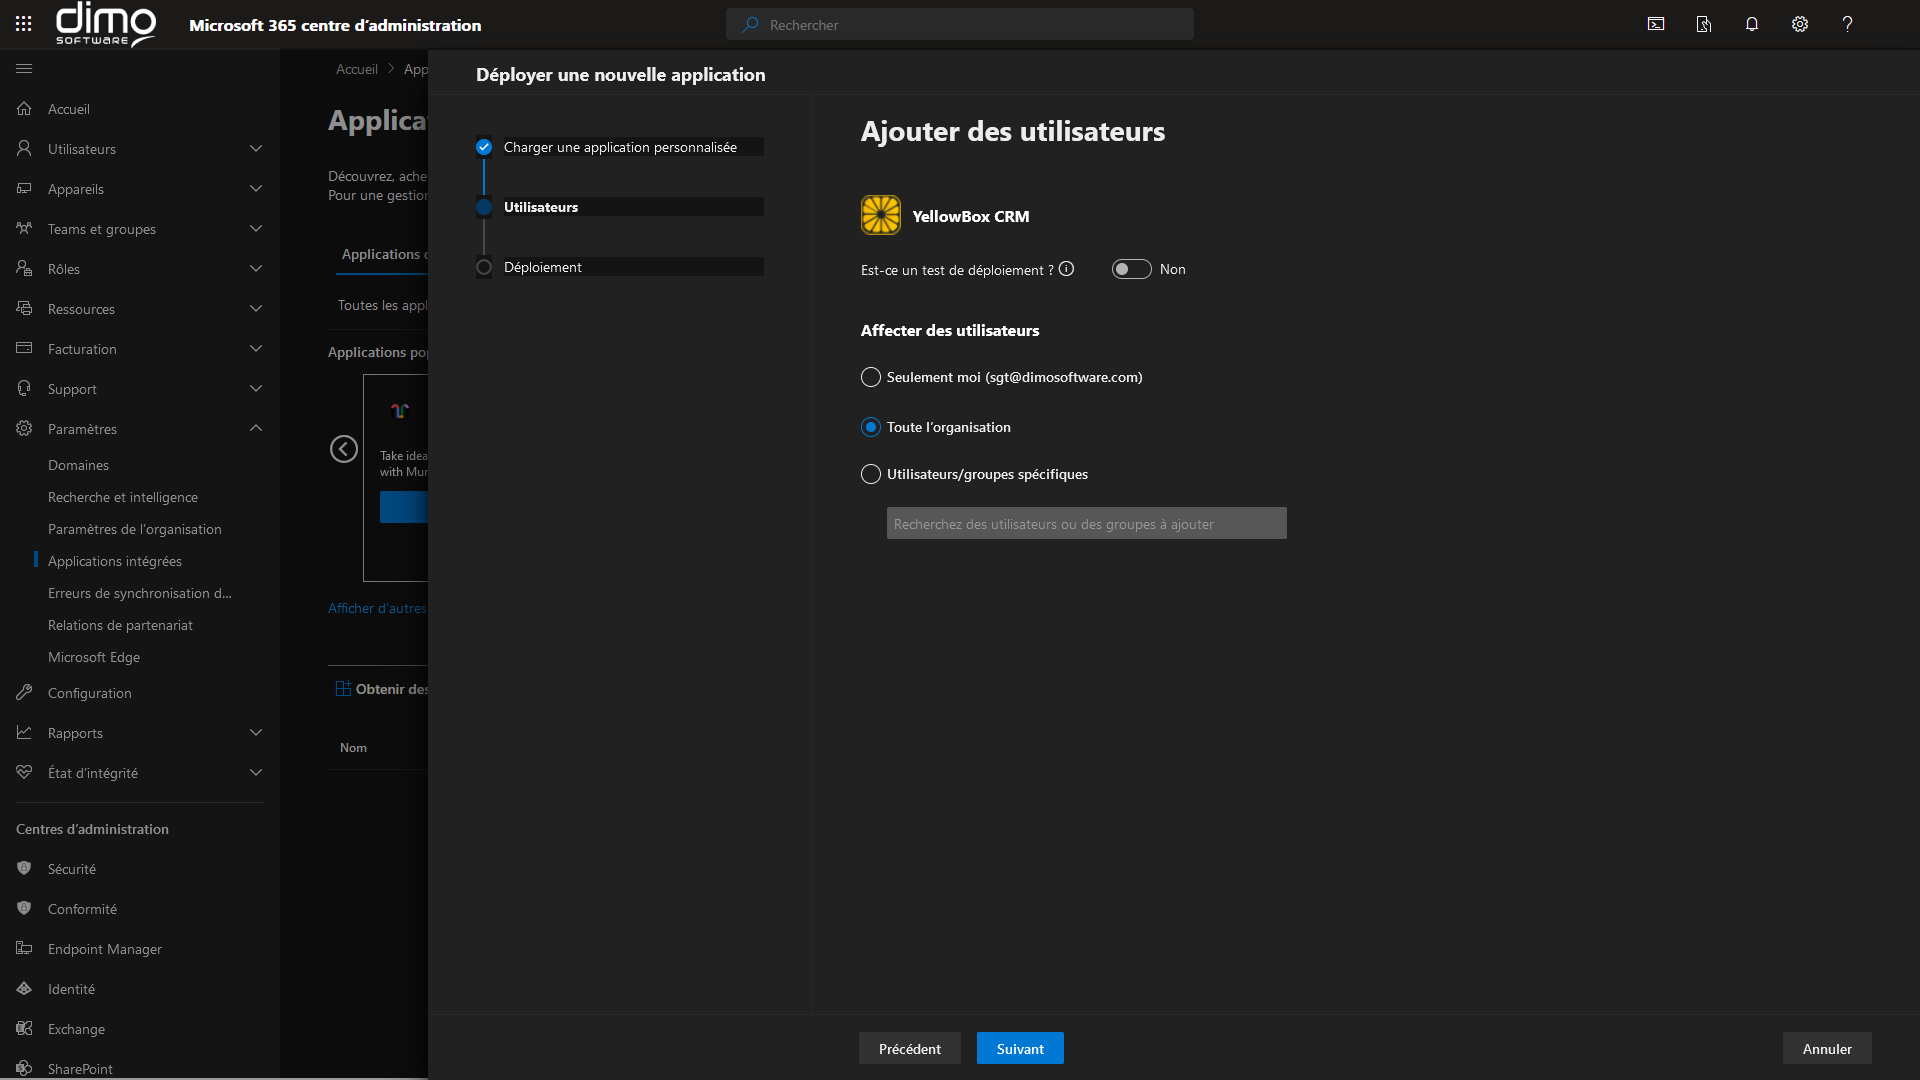Click the previous carousel arrow icon
This screenshot has width=1920, height=1080.
344,449
